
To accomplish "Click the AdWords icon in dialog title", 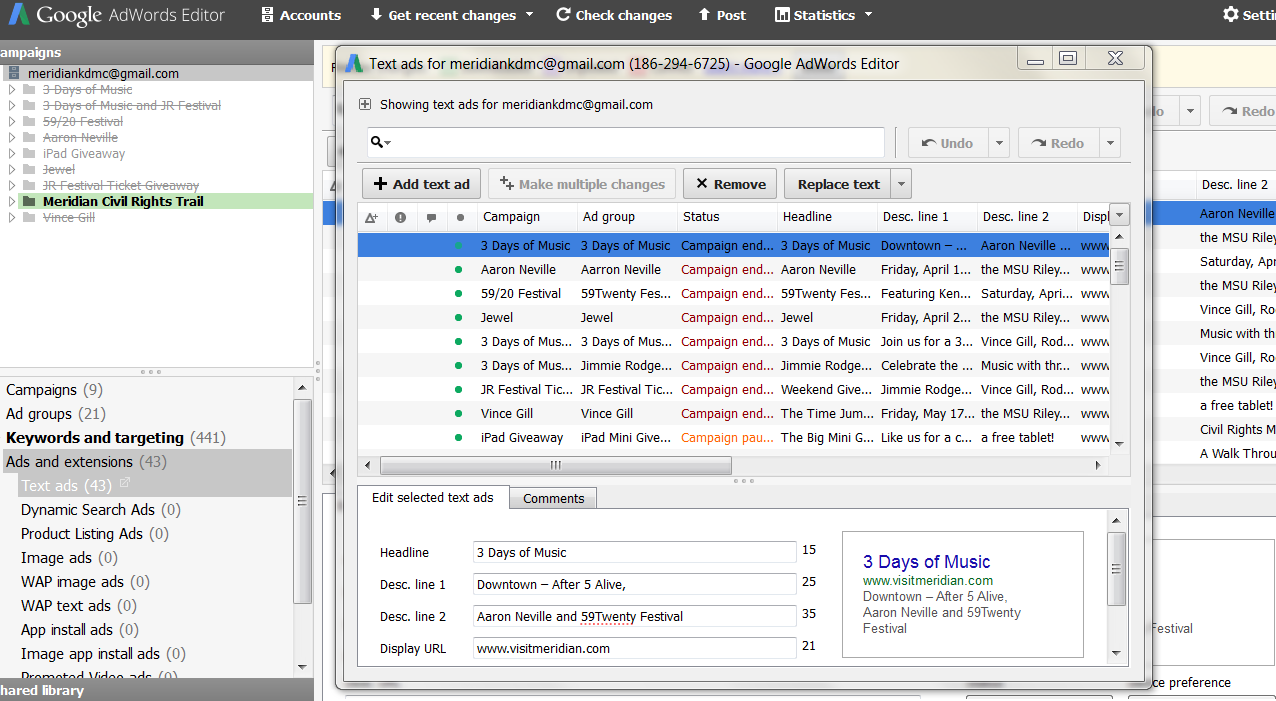I will 354,63.
